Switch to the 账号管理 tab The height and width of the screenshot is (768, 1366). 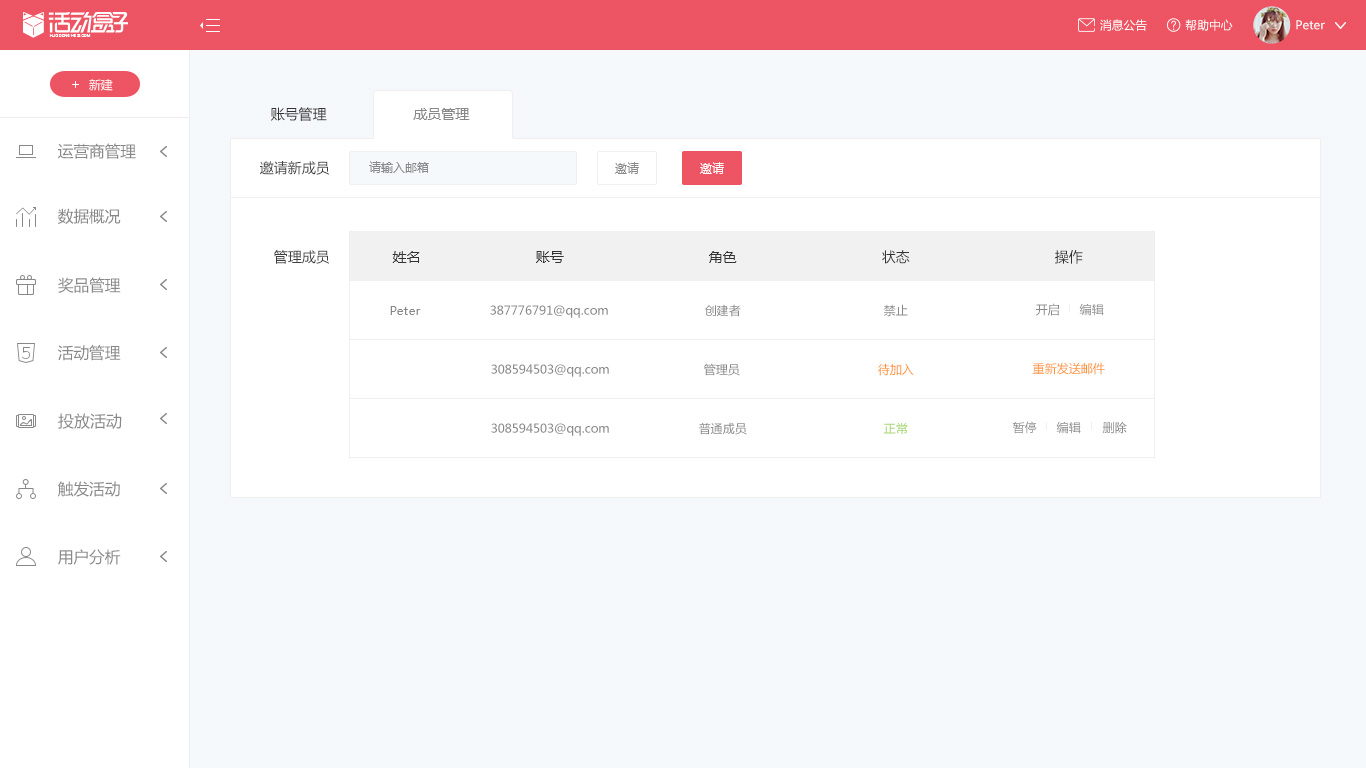click(299, 114)
